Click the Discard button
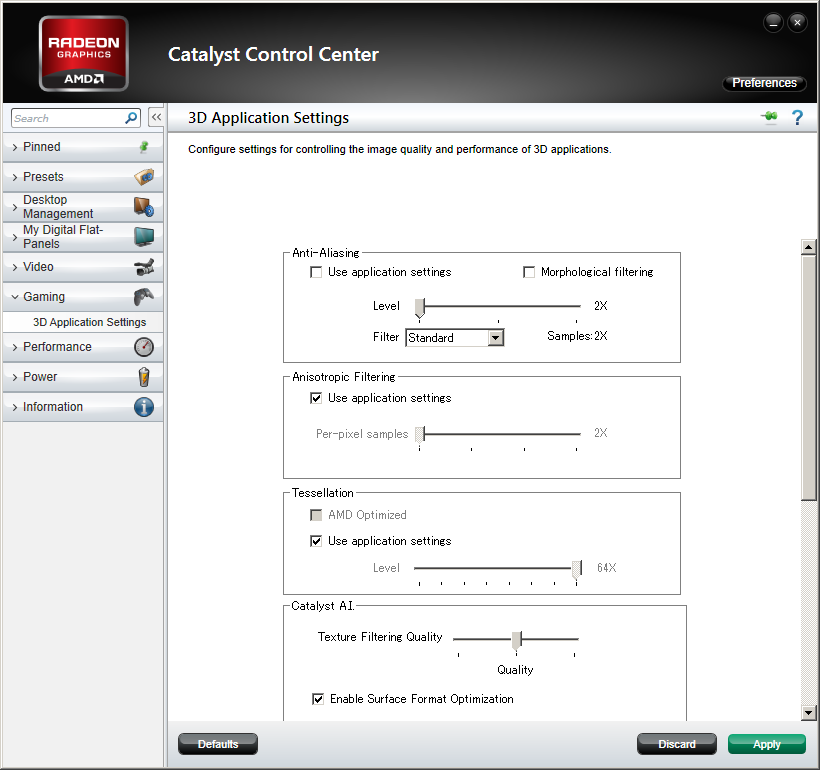The height and width of the screenshot is (770, 820). 677,744
